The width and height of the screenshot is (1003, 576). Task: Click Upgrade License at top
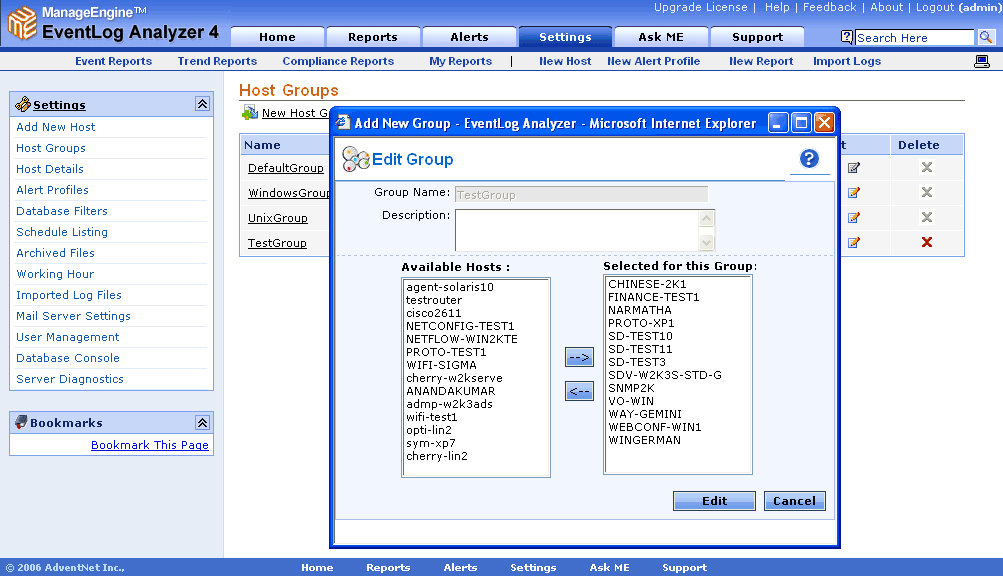click(700, 7)
